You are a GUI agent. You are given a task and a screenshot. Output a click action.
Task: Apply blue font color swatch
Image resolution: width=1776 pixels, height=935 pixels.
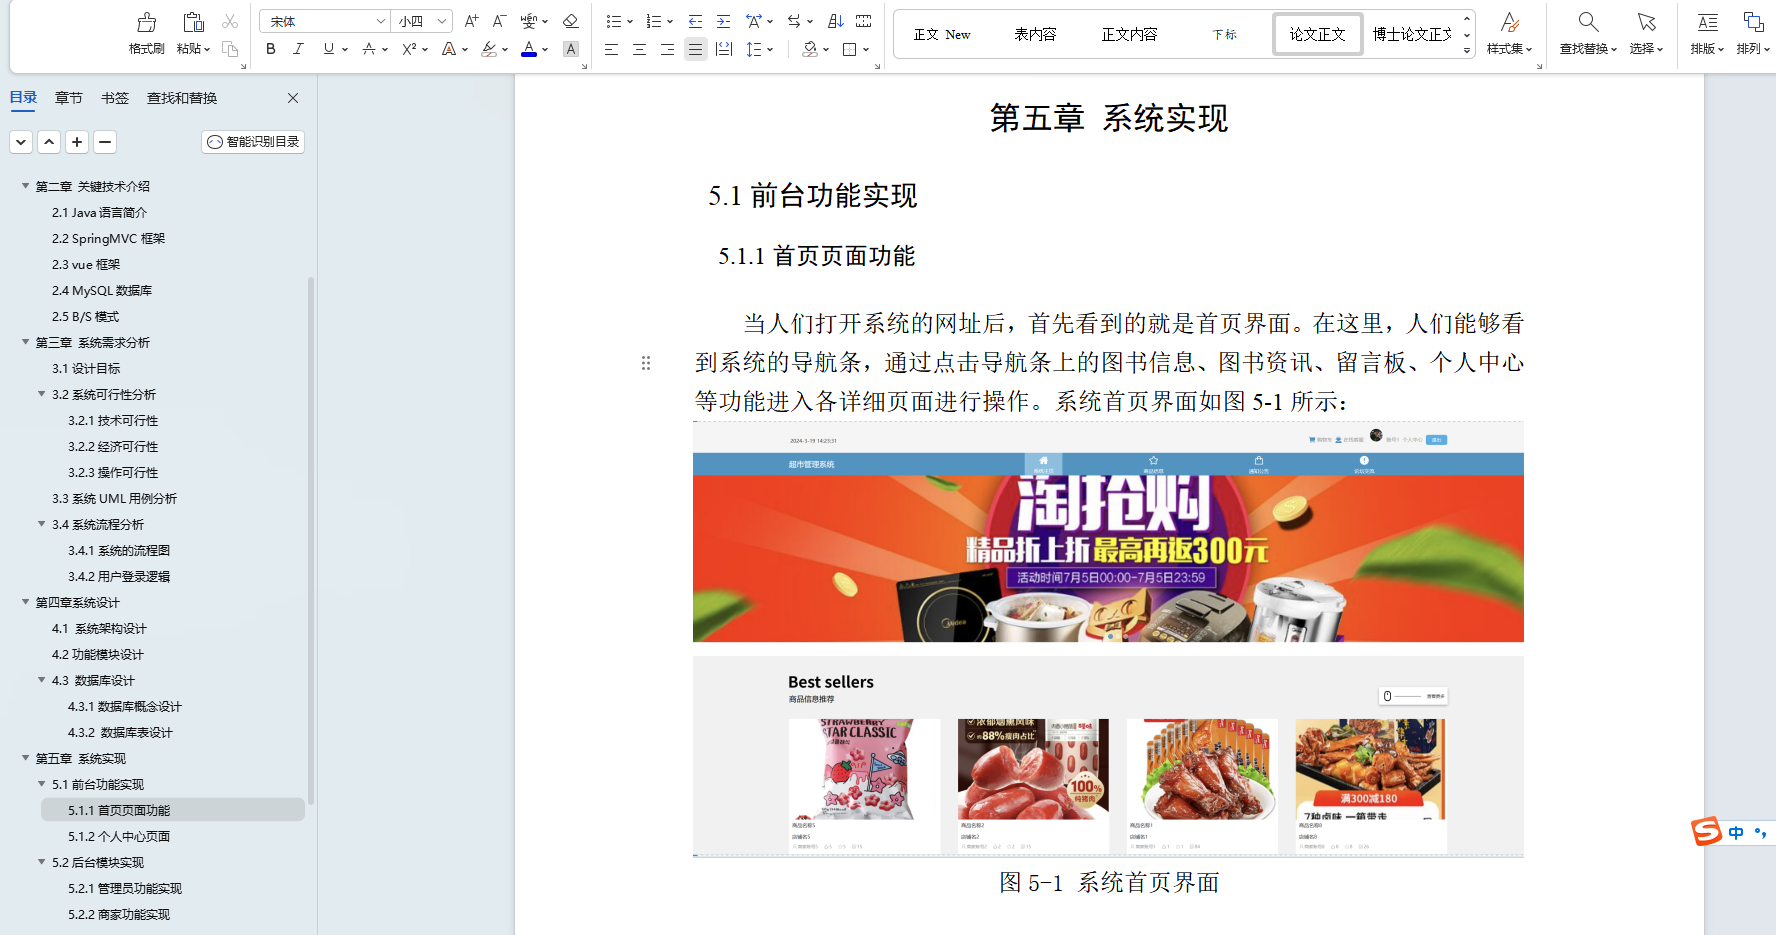point(529,49)
